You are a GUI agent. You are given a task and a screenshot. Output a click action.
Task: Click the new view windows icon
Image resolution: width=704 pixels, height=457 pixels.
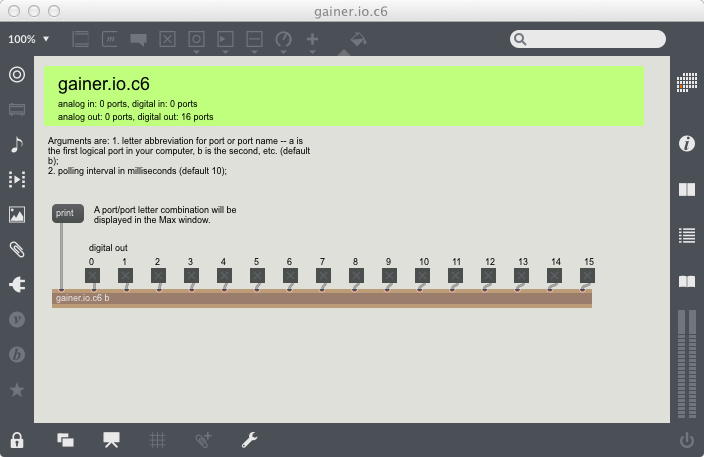(x=66, y=440)
